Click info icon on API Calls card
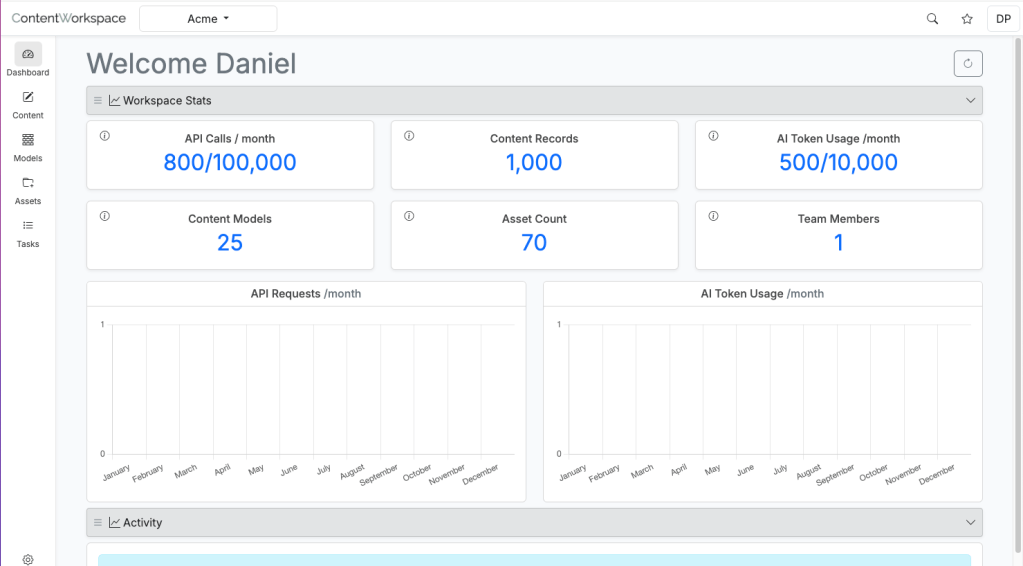The image size is (1023, 566). click(x=105, y=136)
